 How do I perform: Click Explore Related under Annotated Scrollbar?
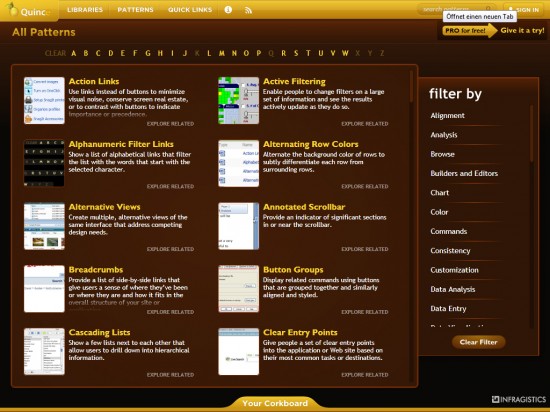point(365,249)
